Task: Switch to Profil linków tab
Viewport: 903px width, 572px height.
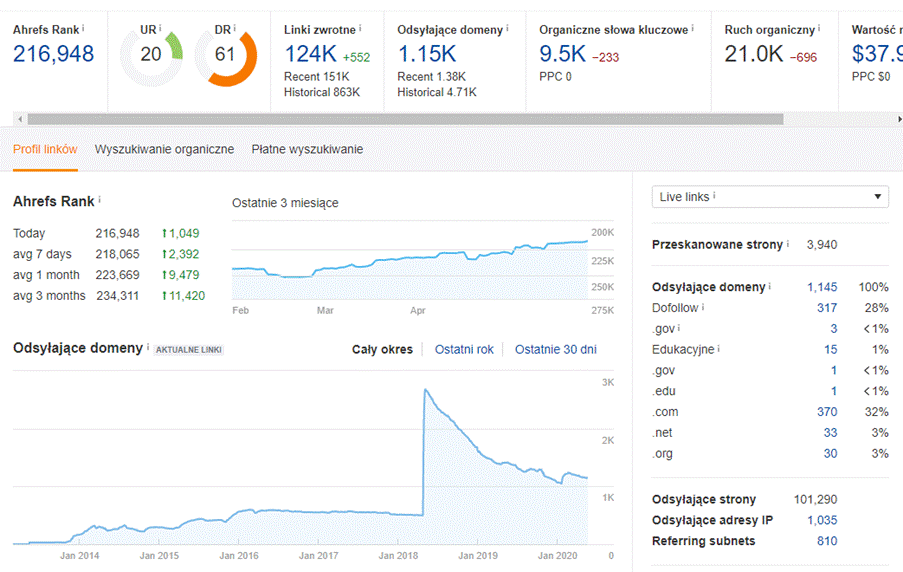Action: 45,149
